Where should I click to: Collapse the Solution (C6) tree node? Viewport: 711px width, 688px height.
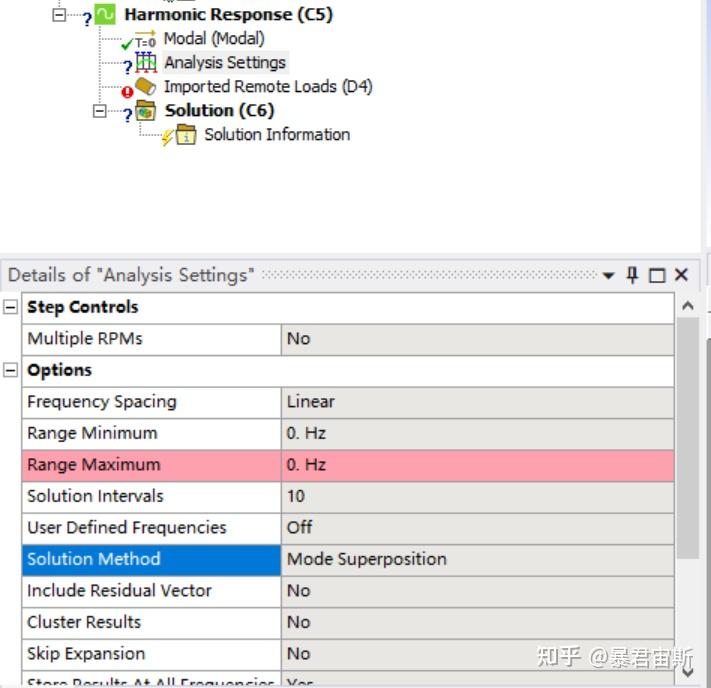pos(99,111)
